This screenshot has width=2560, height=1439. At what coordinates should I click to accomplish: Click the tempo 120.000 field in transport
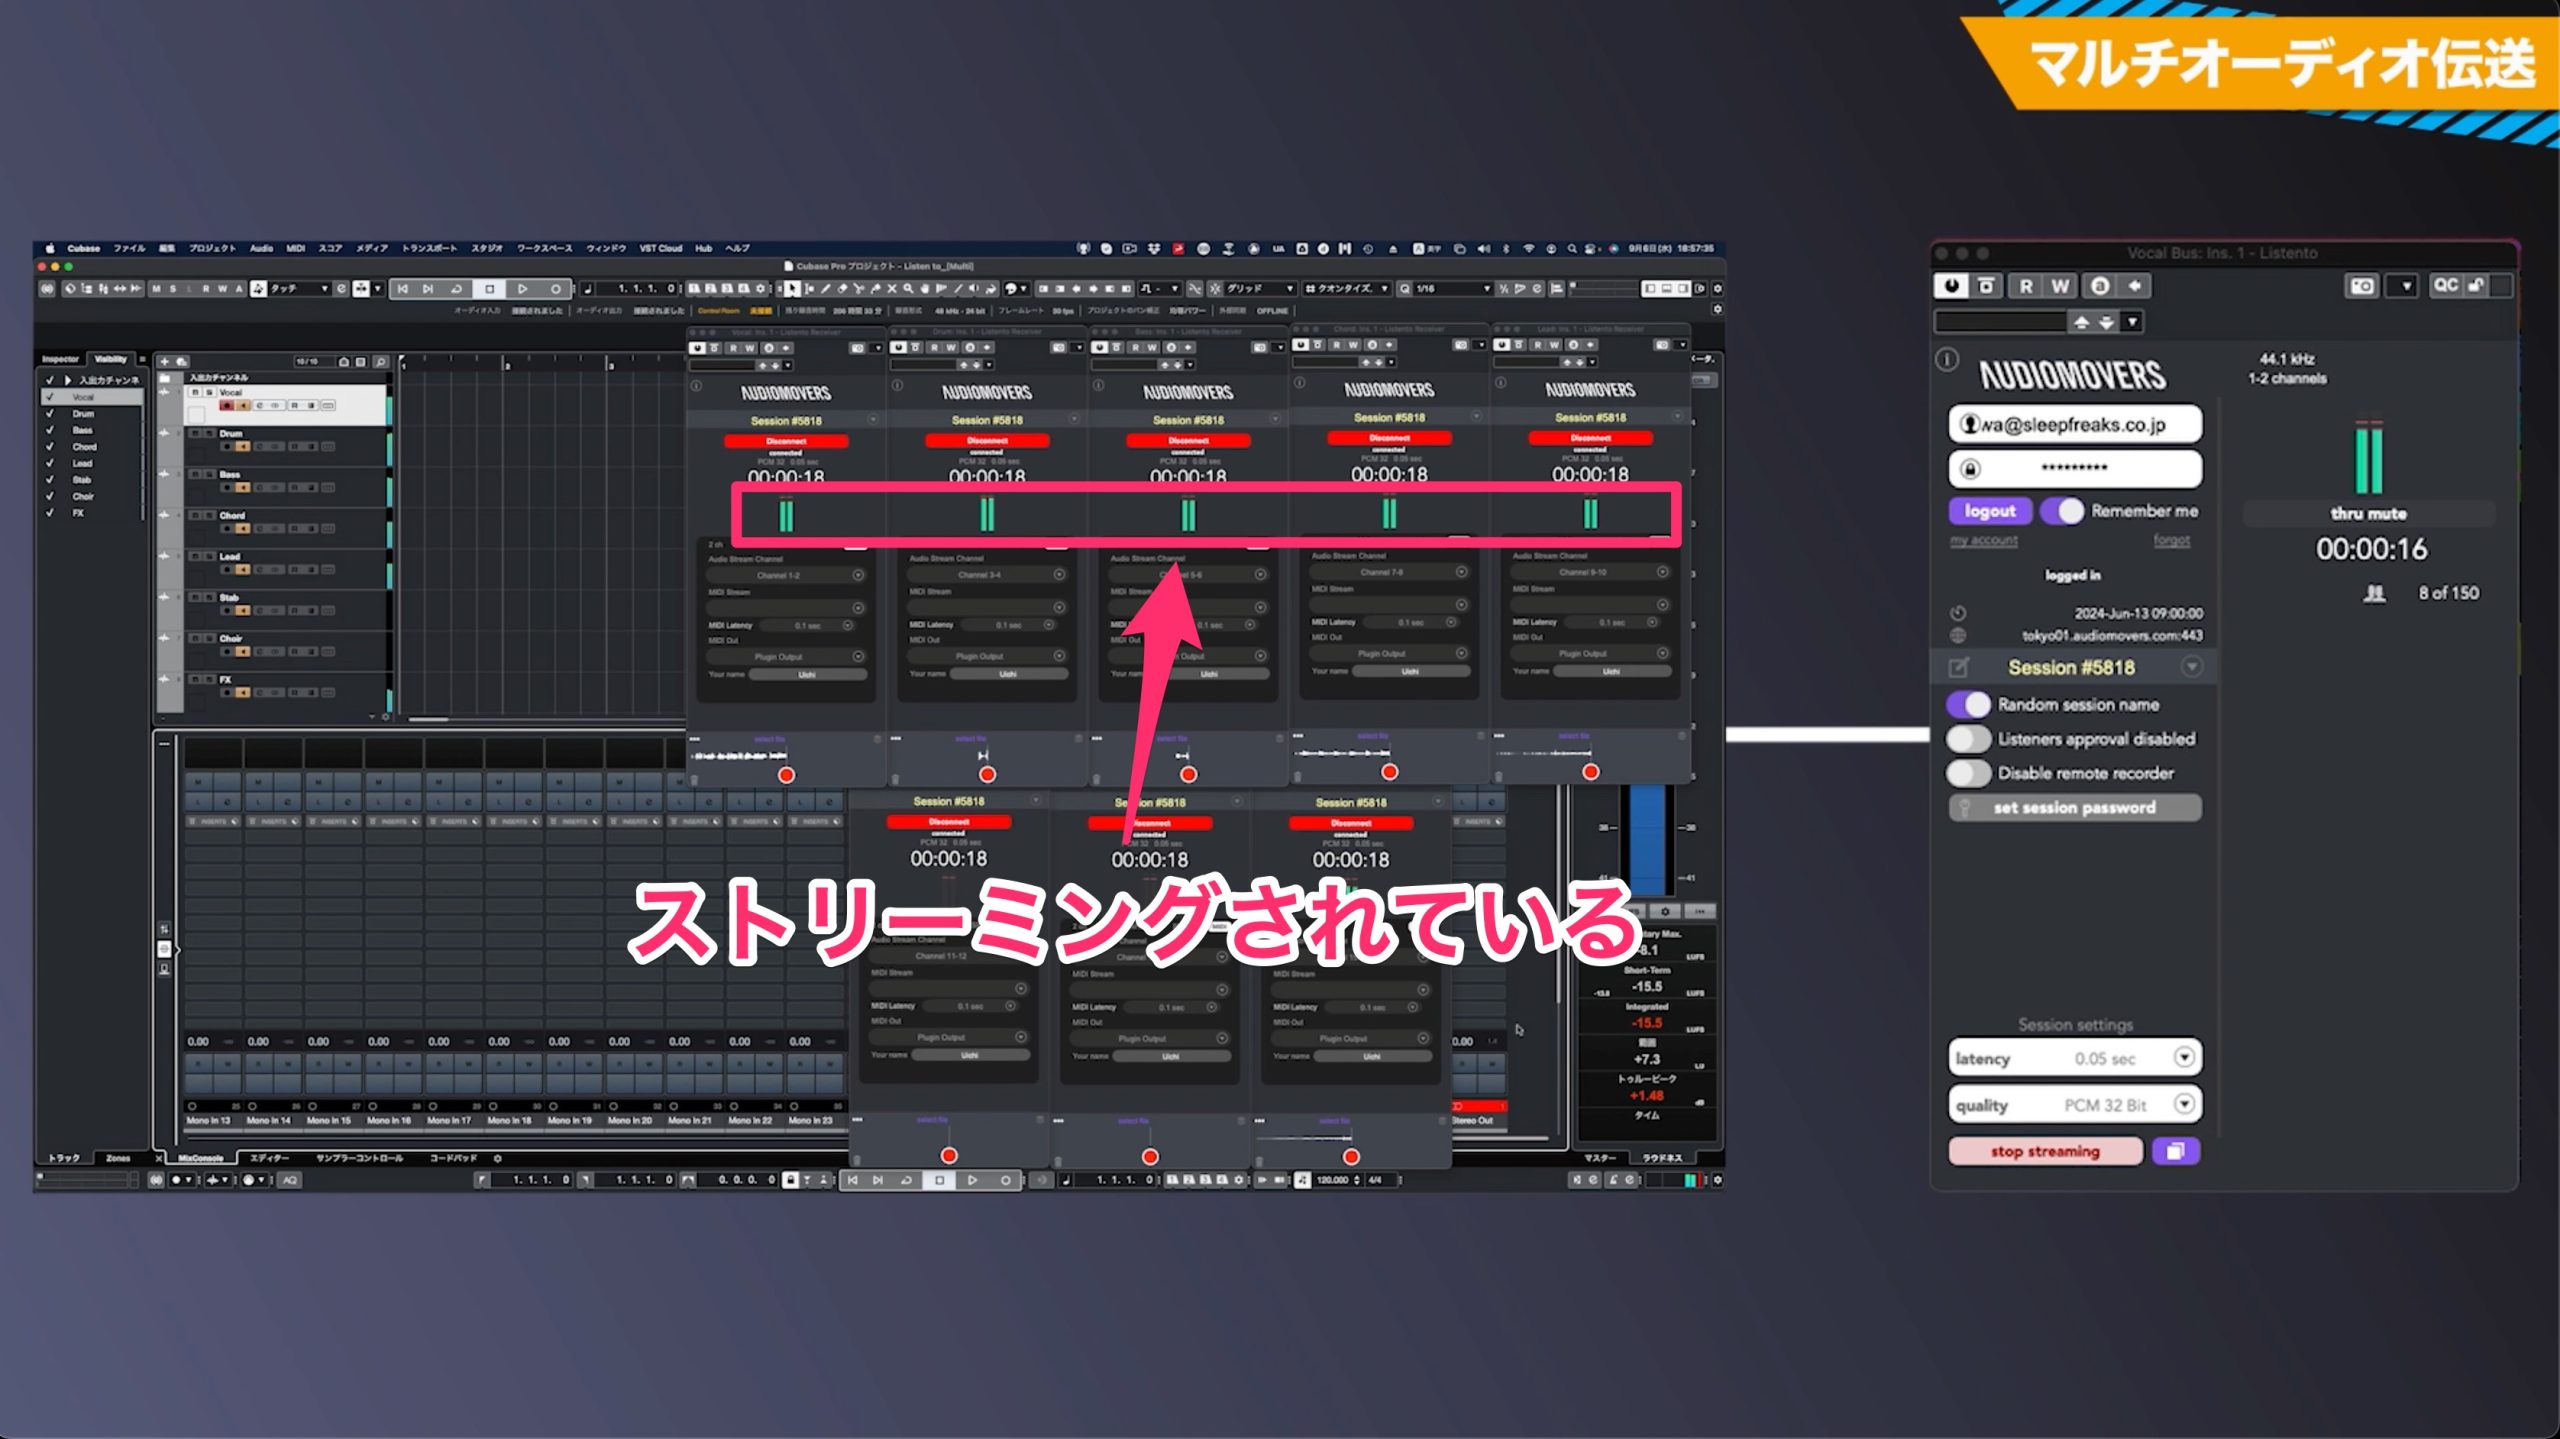click(1333, 1180)
